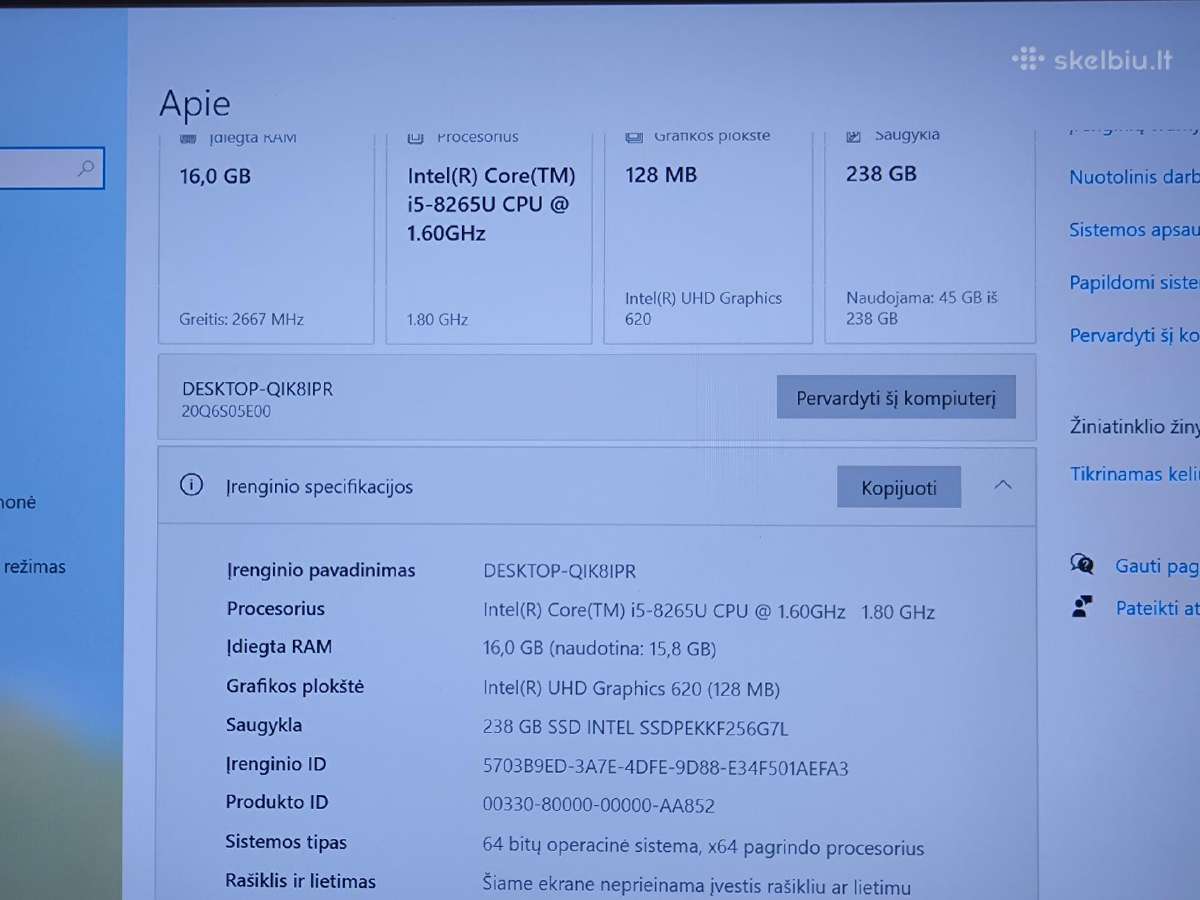
Task: Select the Saugykla 238 GB card
Action: coord(929,238)
